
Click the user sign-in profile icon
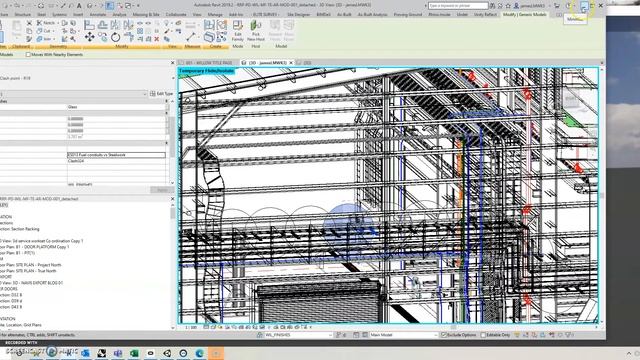point(517,6)
